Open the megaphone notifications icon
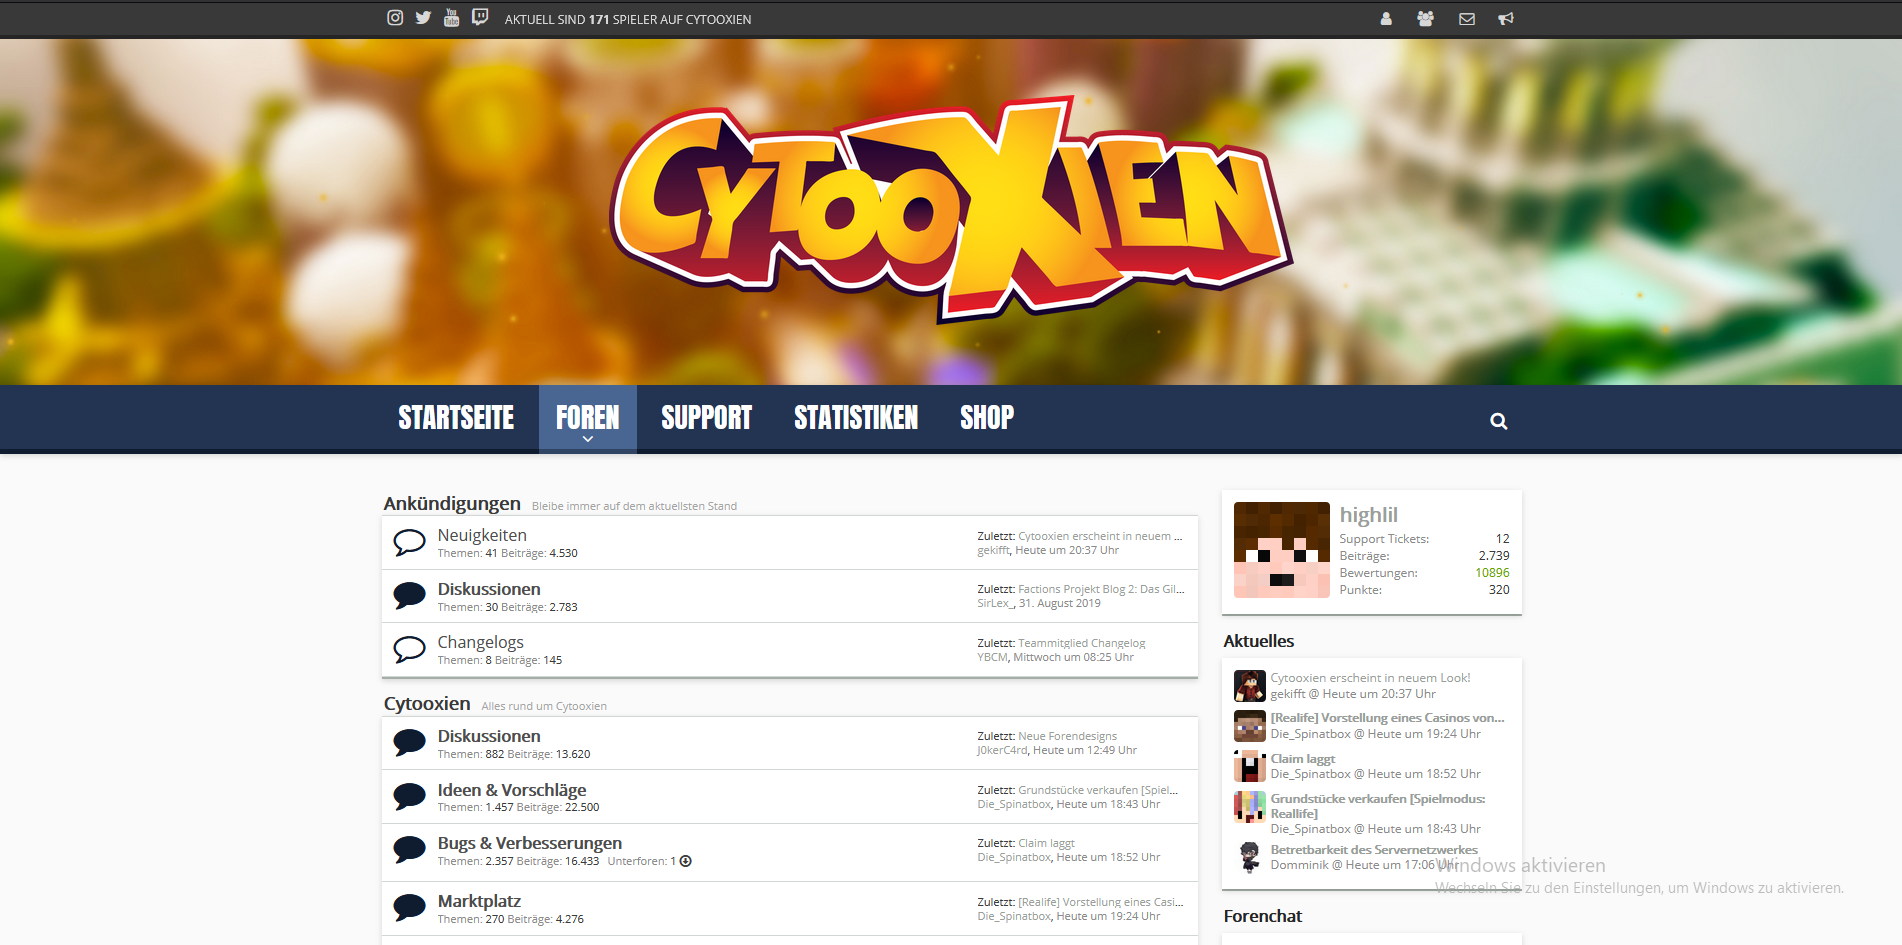 coord(1506,18)
